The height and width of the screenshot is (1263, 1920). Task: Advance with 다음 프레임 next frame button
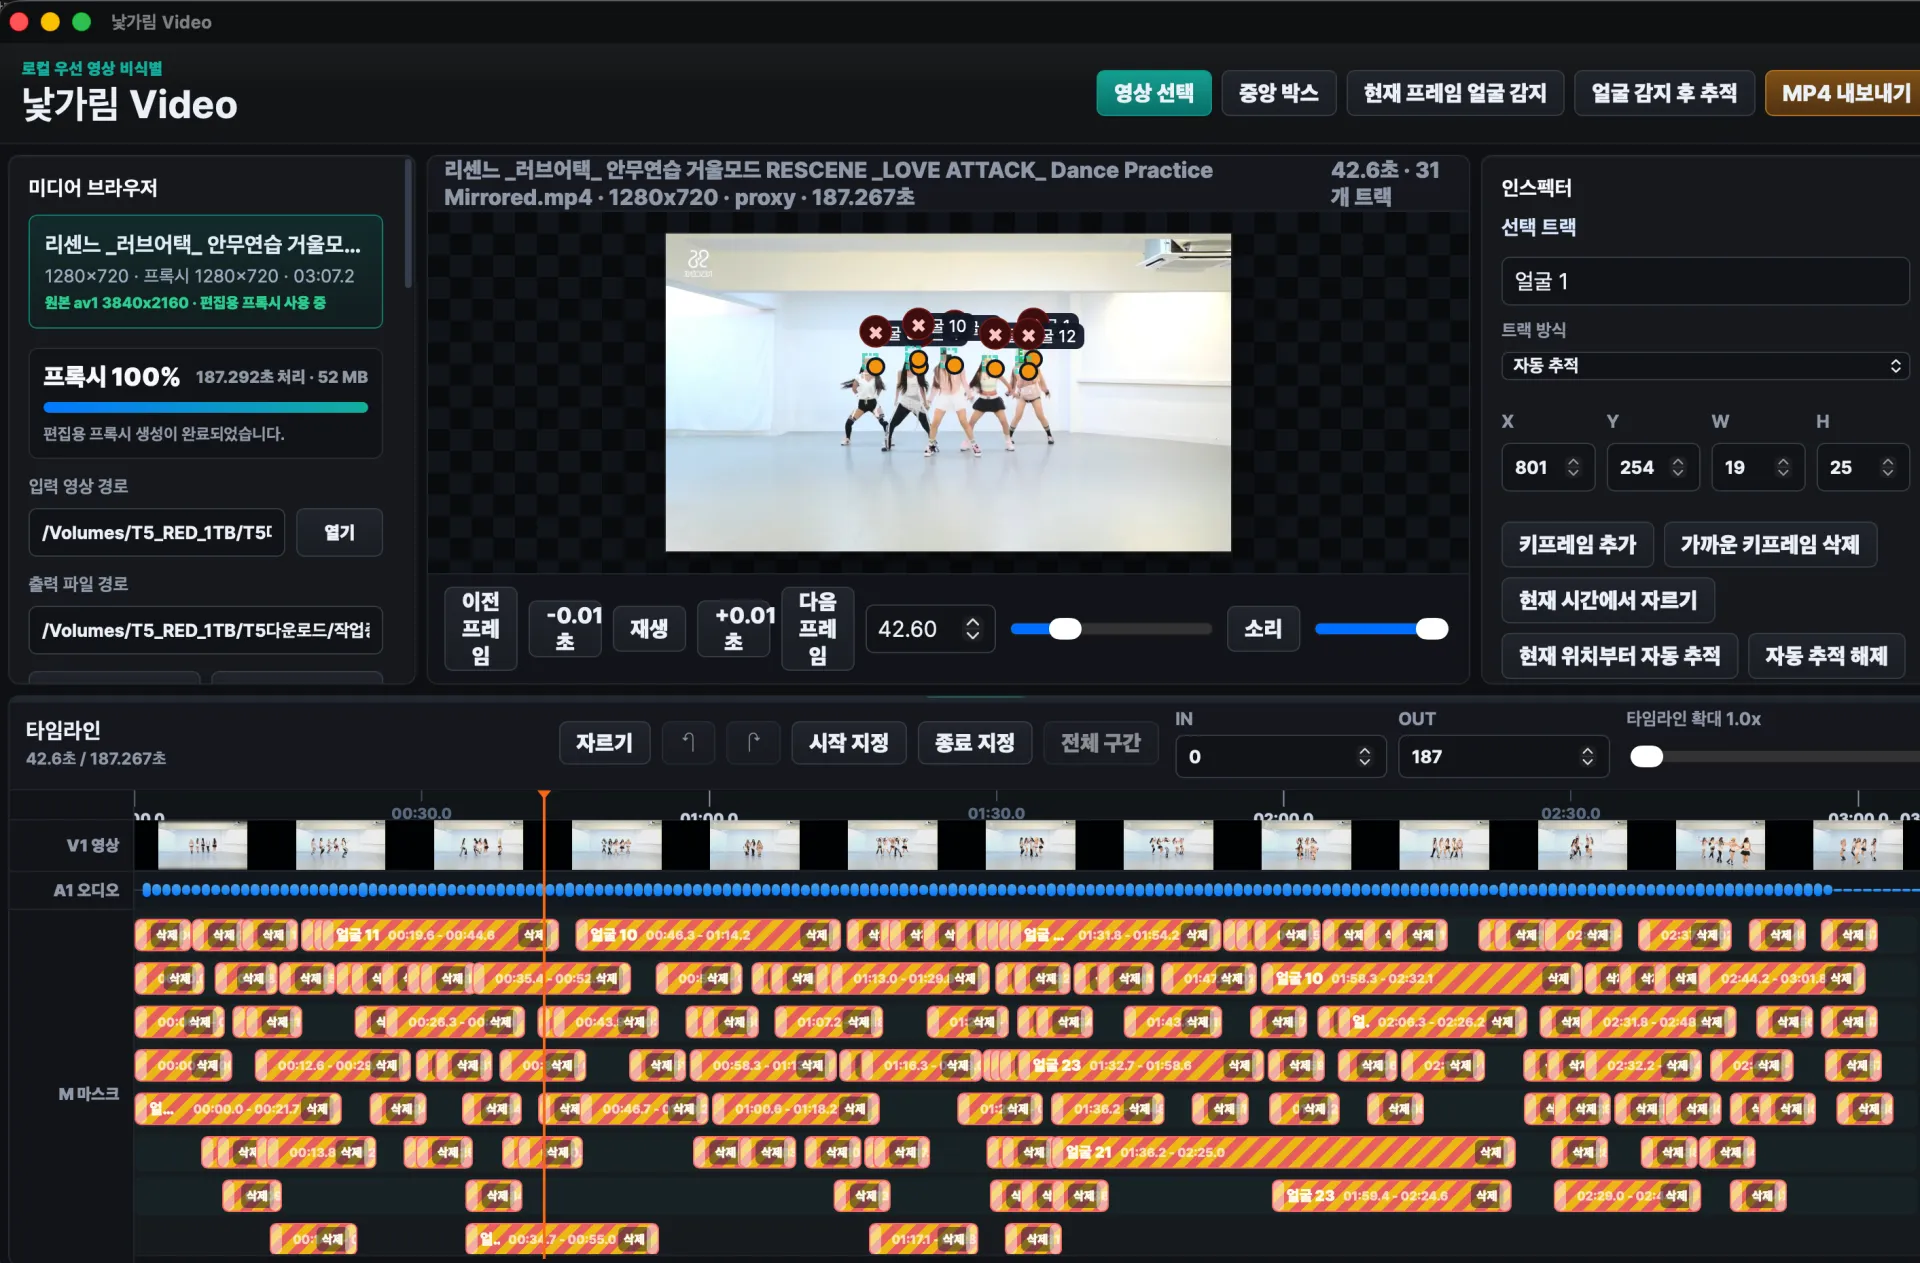(x=817, y=628)
